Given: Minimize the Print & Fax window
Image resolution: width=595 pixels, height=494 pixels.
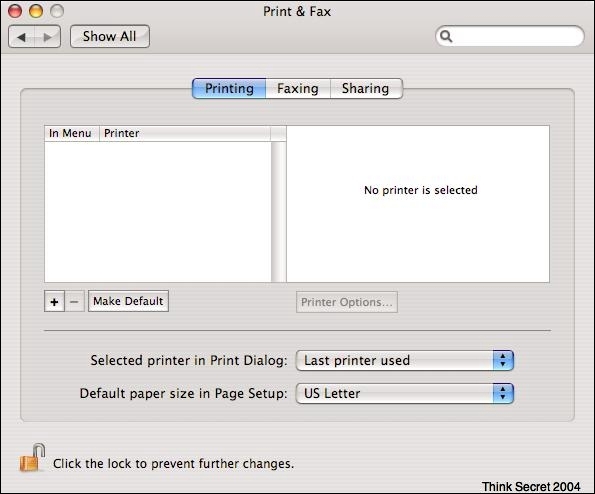Looking at the screenshot, I should click(x=36, y=11).
